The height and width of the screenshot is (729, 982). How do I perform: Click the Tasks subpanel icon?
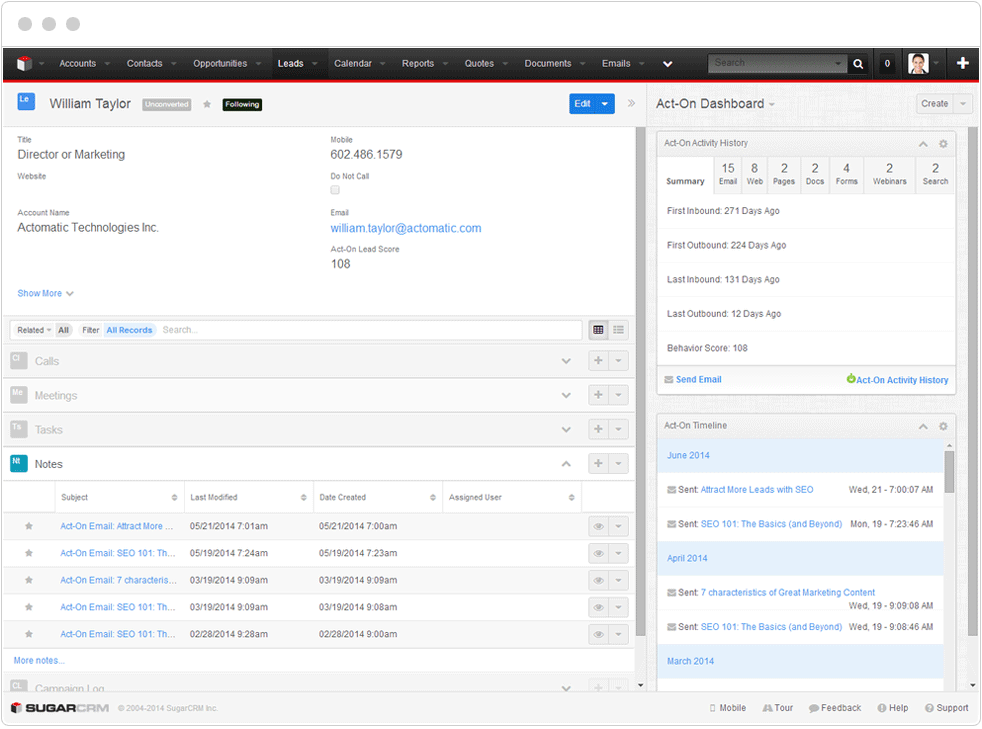(x=19, y=430)
